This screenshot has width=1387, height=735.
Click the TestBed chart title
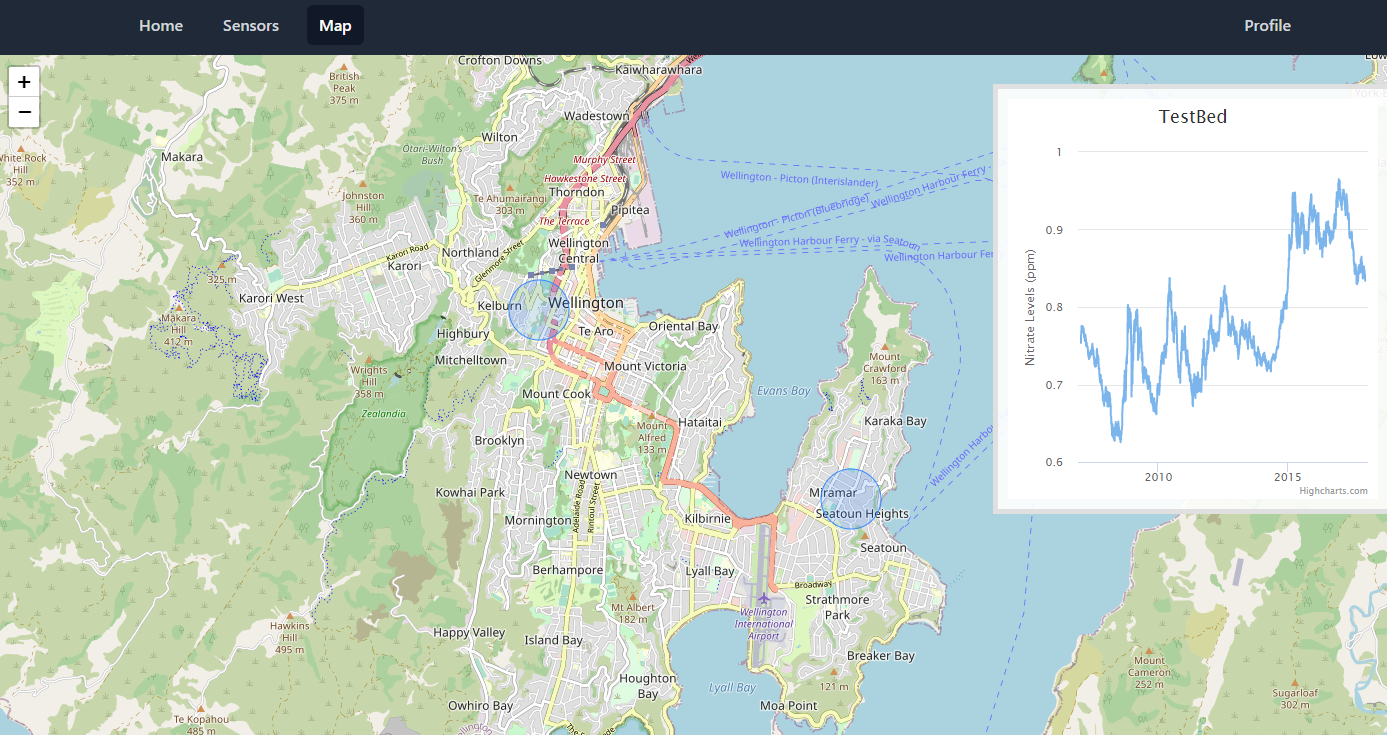click(x=1193, y=117)
